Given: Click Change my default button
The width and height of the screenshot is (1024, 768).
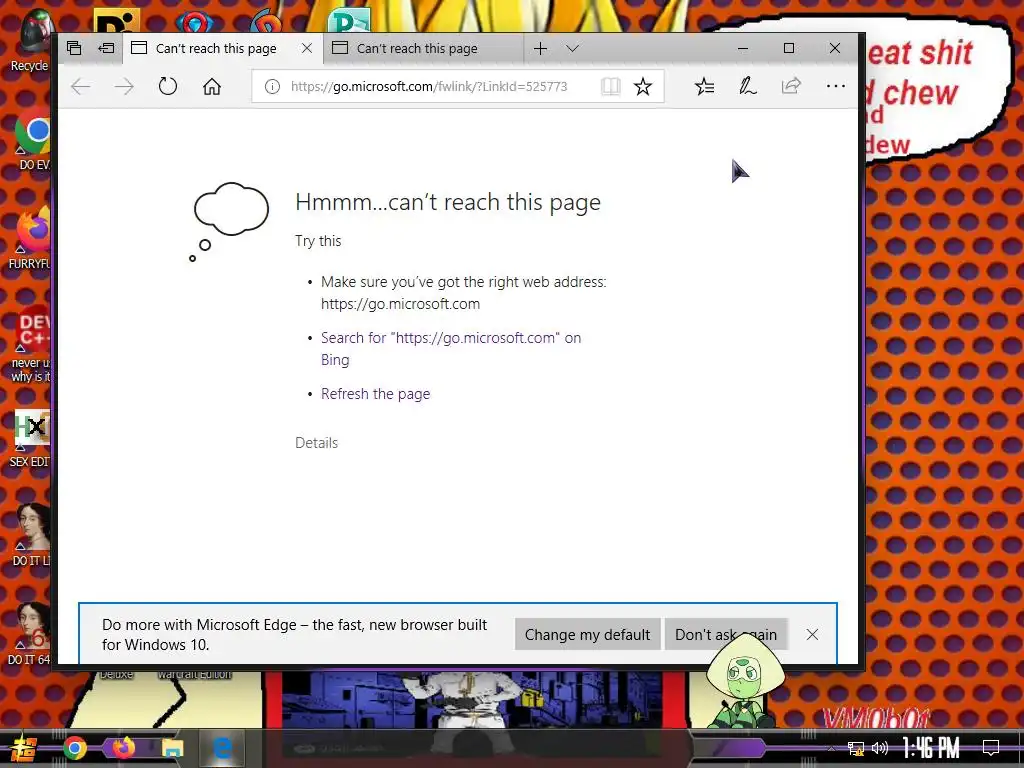Looking at the screenshot, I should tap(587, 635).
